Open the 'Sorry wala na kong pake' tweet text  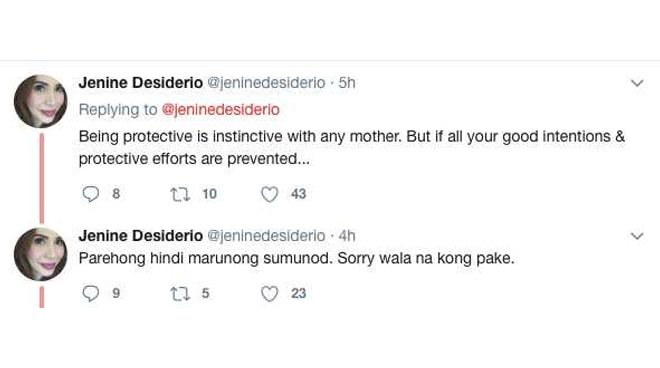point(426,258)
